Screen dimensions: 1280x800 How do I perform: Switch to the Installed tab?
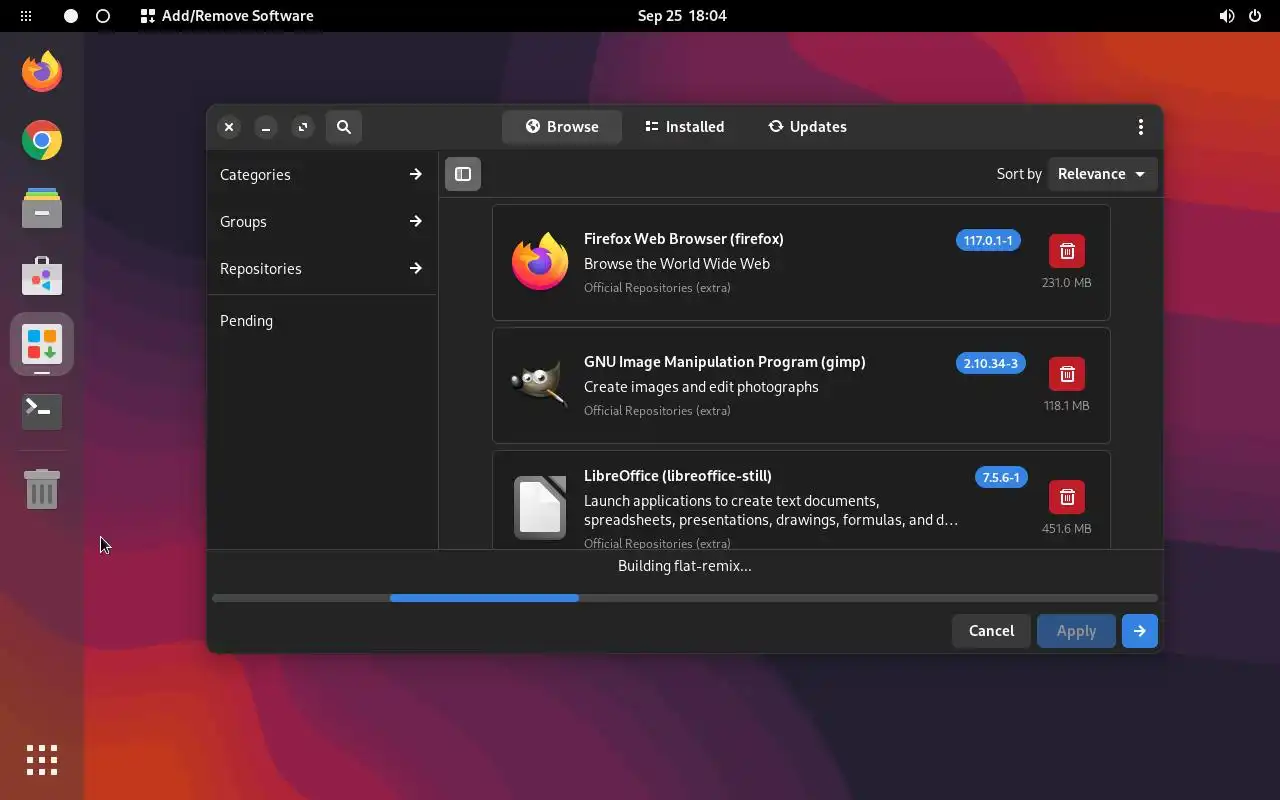click(x=685, y=127)
